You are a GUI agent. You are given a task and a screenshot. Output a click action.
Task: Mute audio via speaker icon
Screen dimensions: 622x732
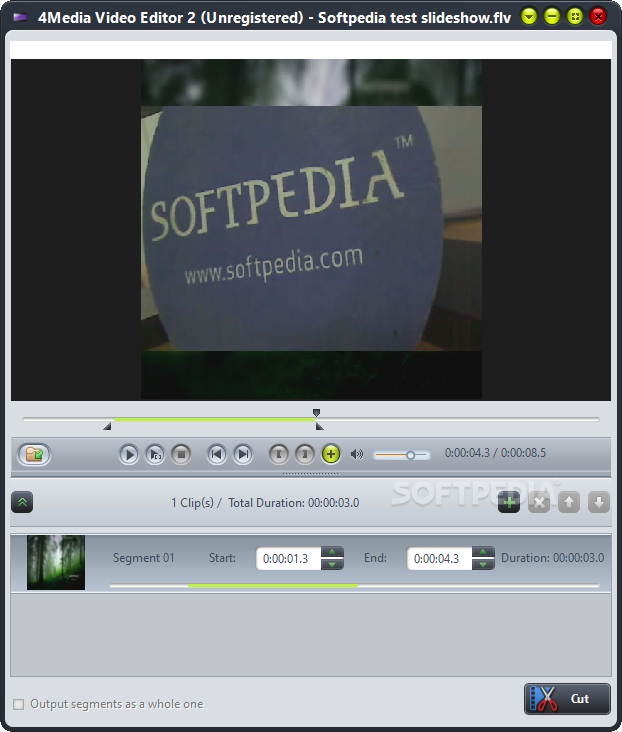pyautogui.click(x=357, y=454)
